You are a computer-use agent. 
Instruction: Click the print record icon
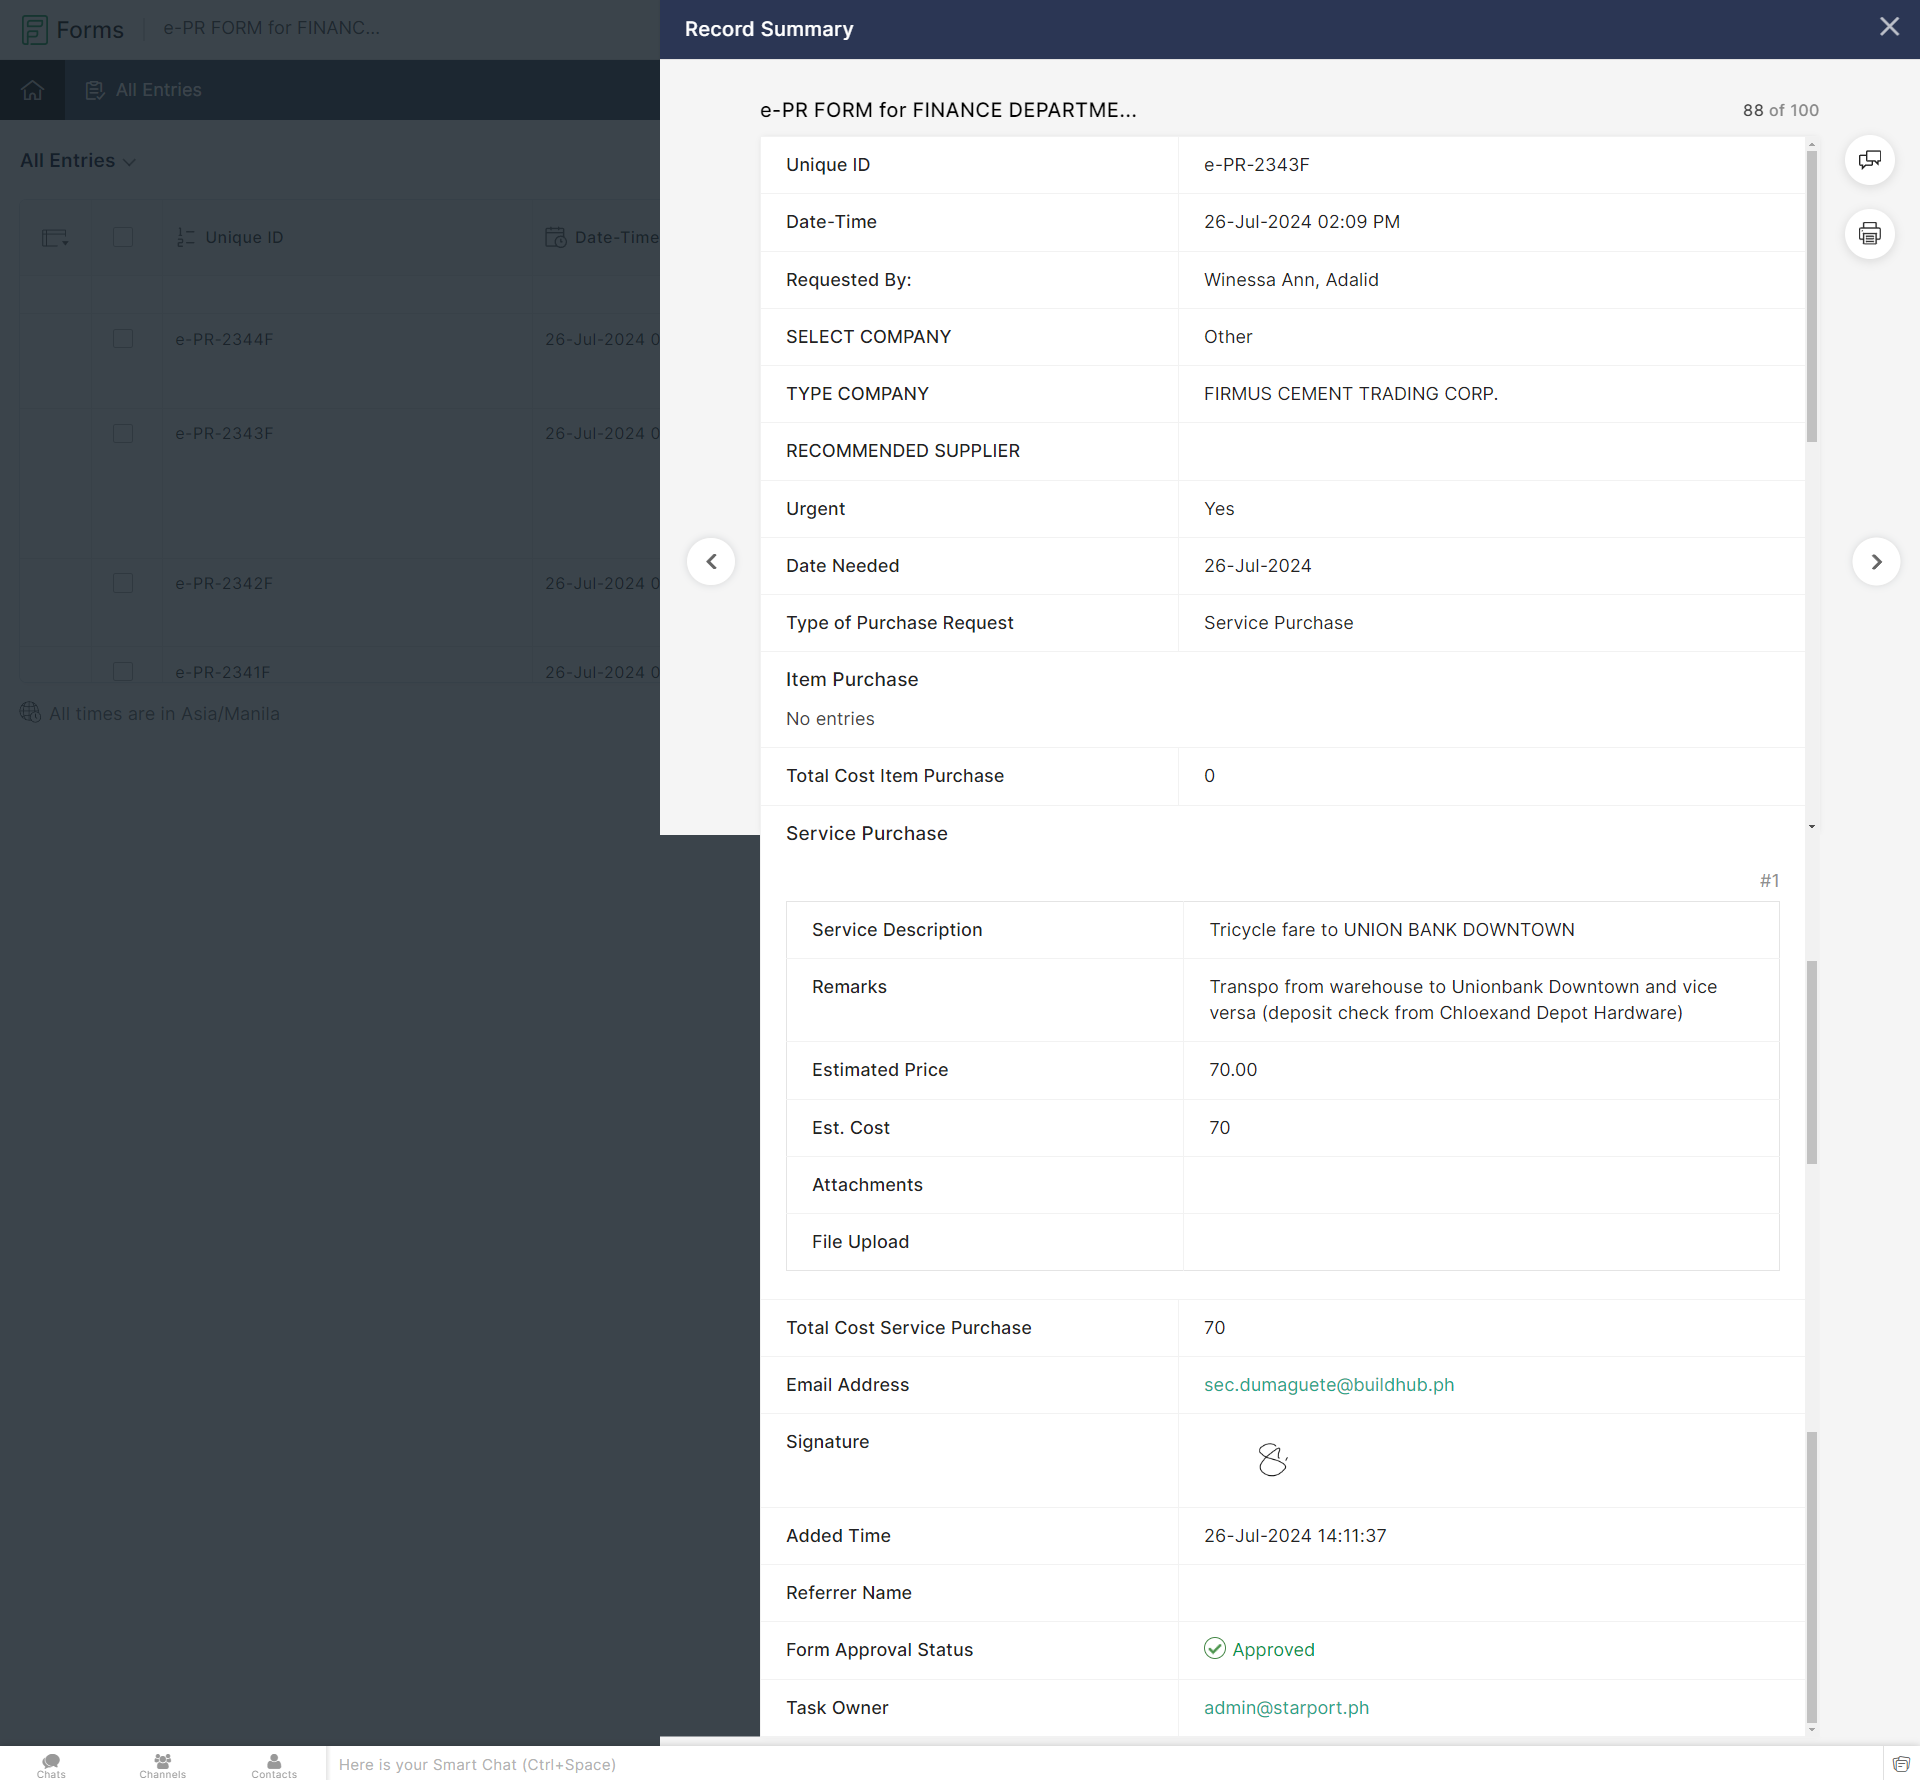point(1869,234)
